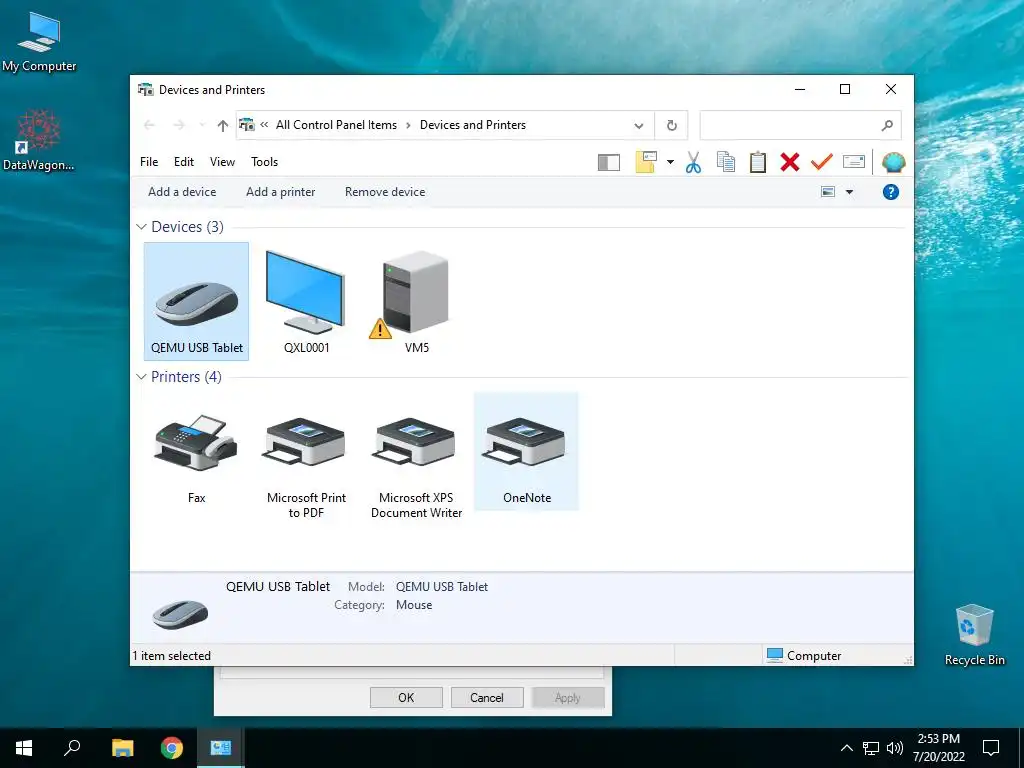Click the yellow folder organize icon
The width and height of the screenshot is (1024, 768).
click(x=645, y=162)
